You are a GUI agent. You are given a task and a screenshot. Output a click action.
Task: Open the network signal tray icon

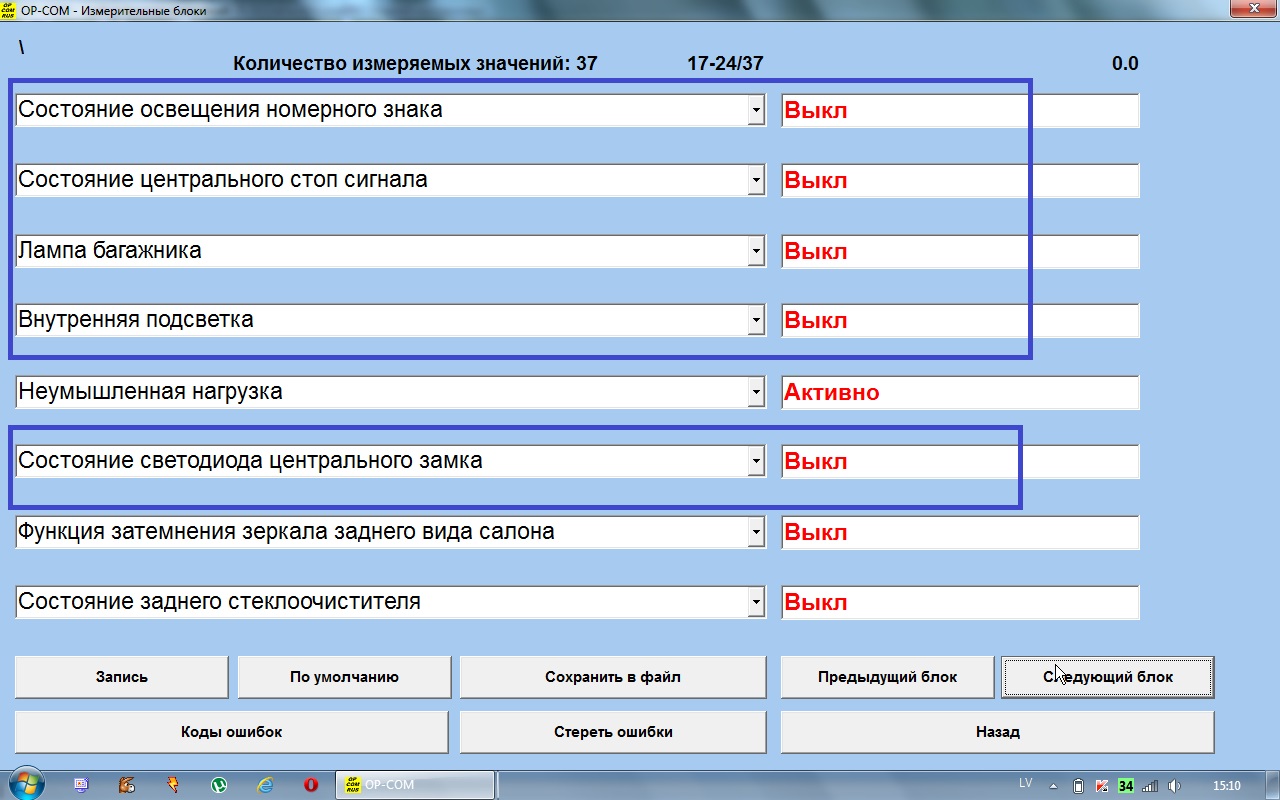pyautogui.click(x=1150, y=785)
